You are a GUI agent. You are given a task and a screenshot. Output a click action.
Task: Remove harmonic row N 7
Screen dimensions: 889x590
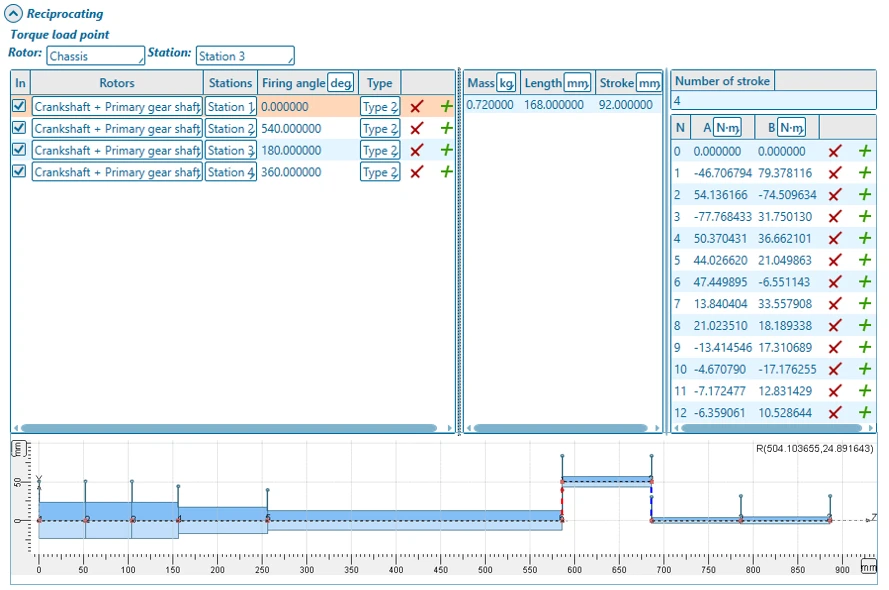coord(835,304)
